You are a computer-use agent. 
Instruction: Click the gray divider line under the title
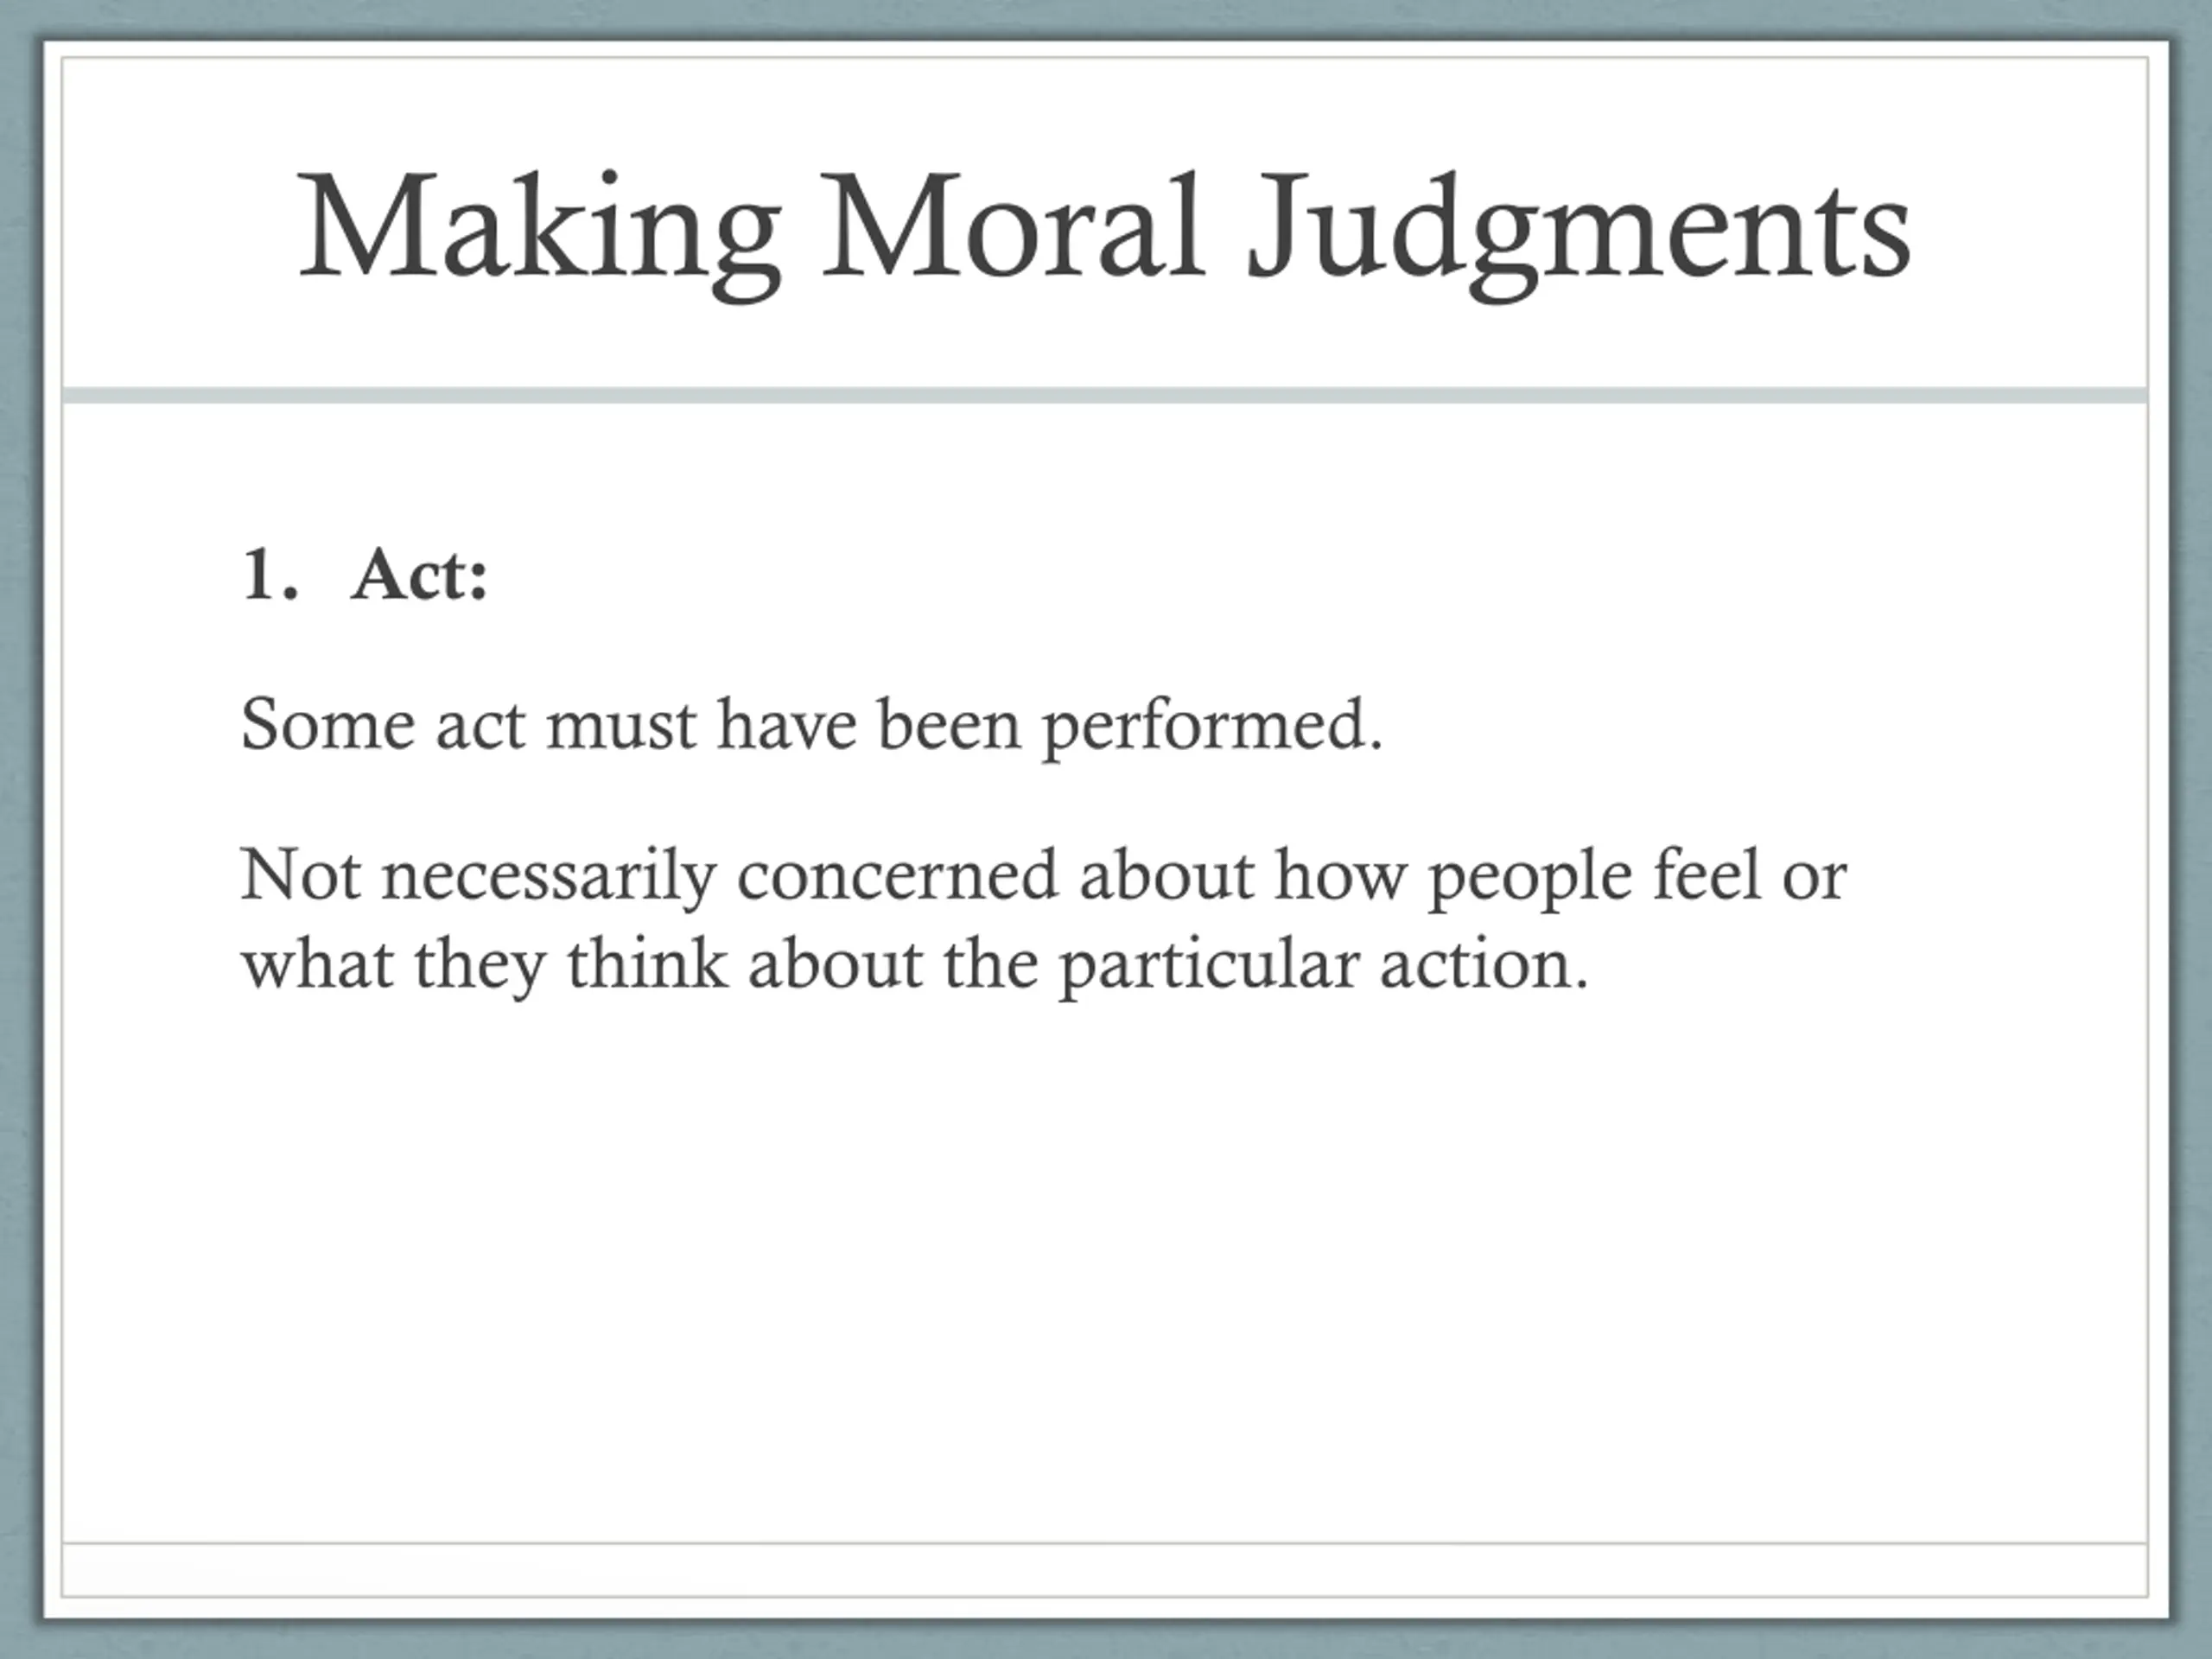1105,396
